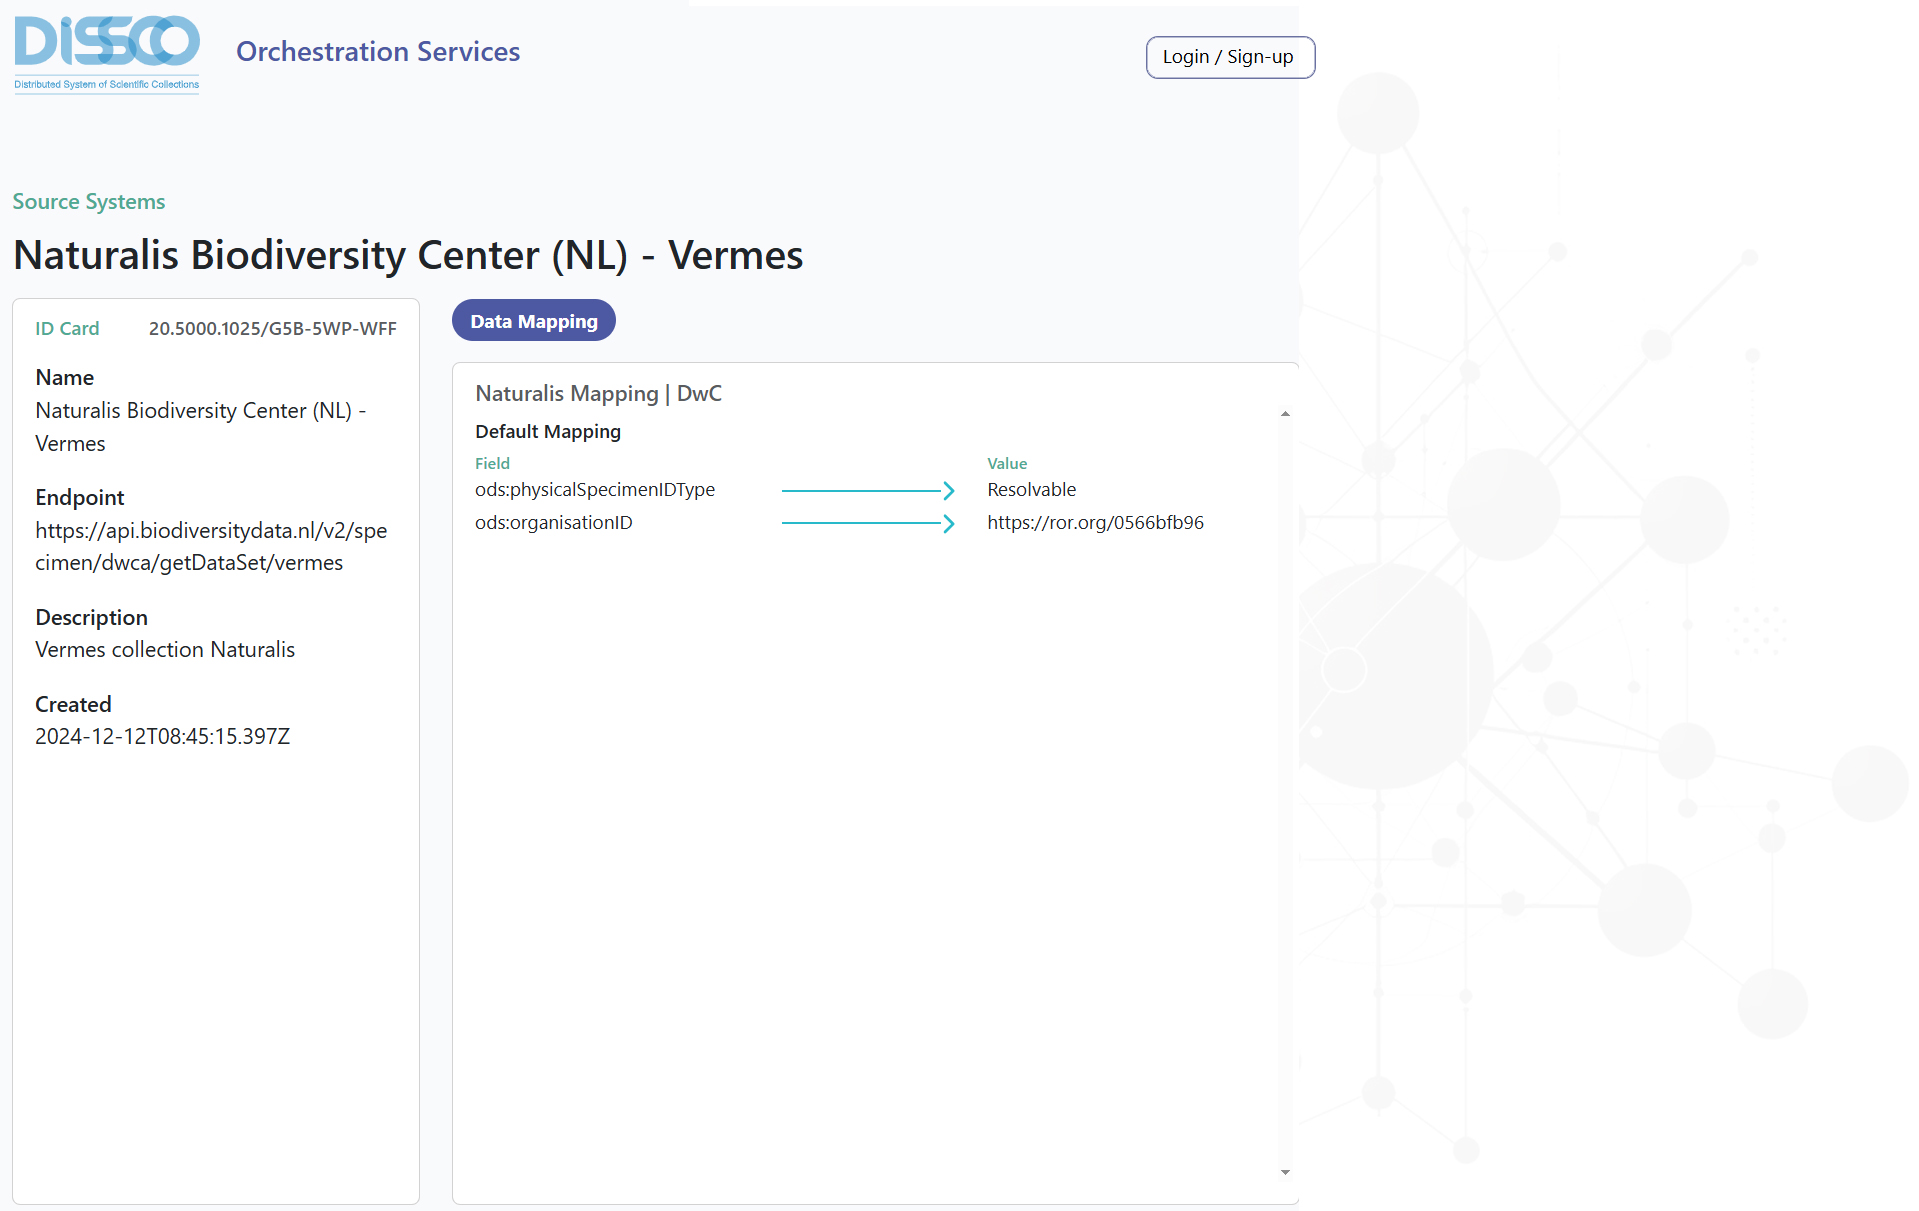This screenshot has height=1211, width=1919.
Task: Select the created timestamp 2024-12-12T08:45:15.397Z
Action: (162, 736)
